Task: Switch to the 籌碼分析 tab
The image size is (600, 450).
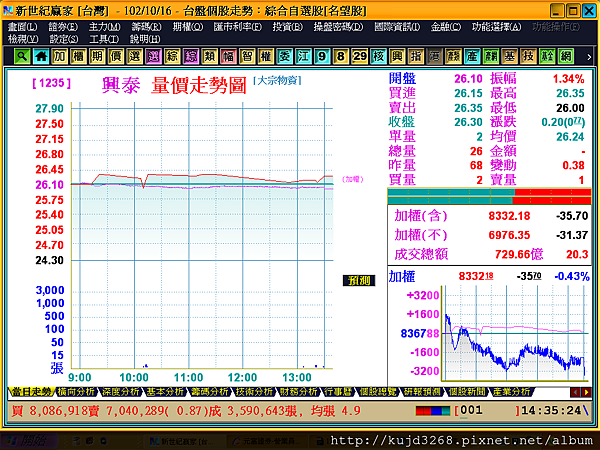Action: (210, 392)
